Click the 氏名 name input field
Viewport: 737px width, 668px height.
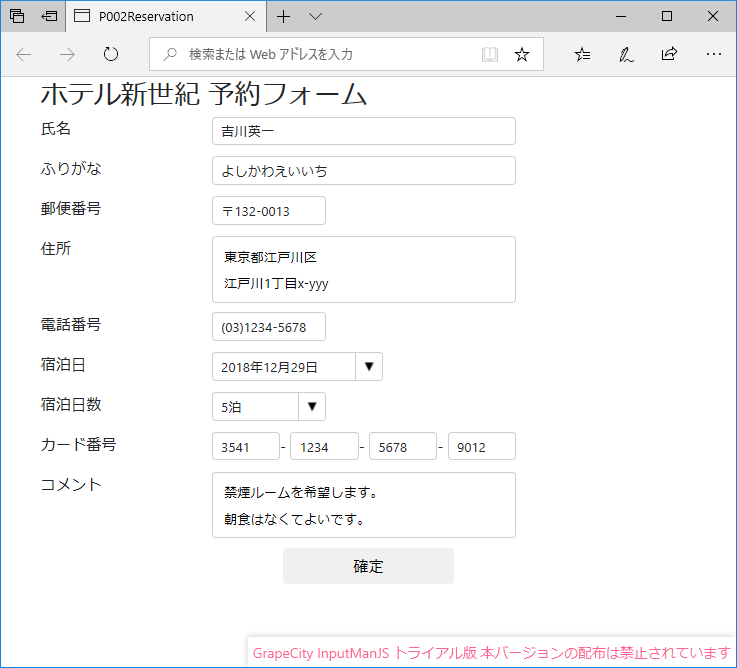click(x=363, y=131)
